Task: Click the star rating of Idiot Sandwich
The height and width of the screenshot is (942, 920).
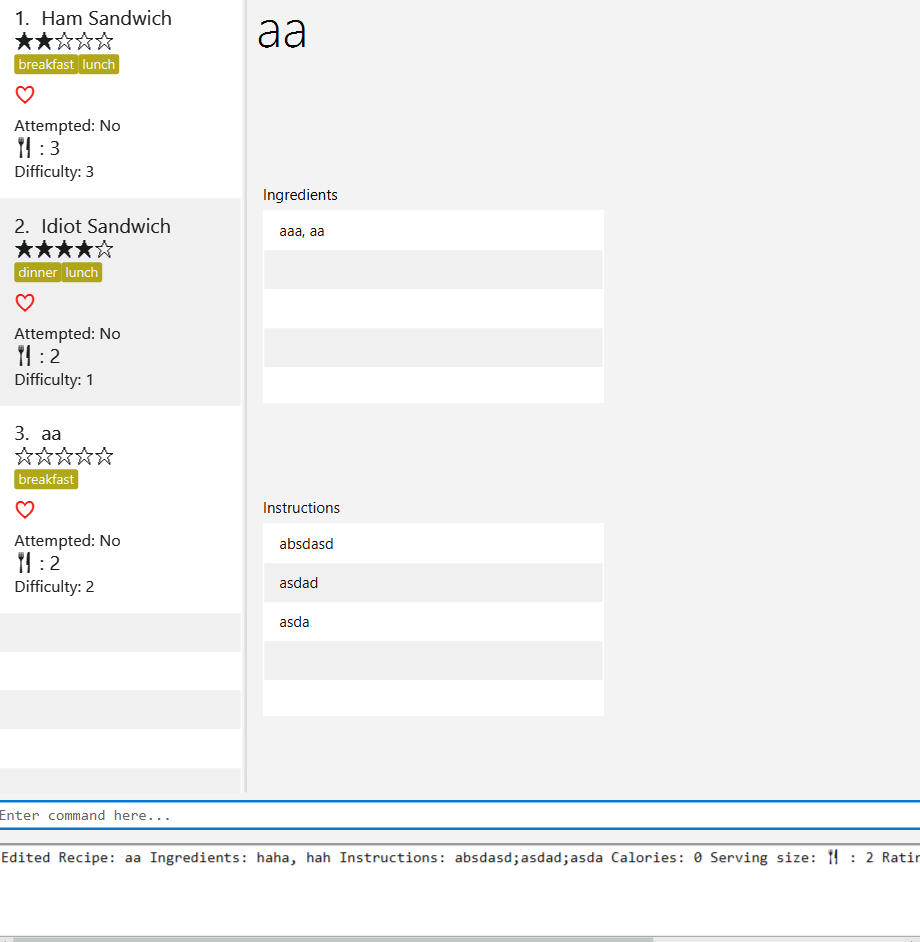Action: tap(64, 249)
